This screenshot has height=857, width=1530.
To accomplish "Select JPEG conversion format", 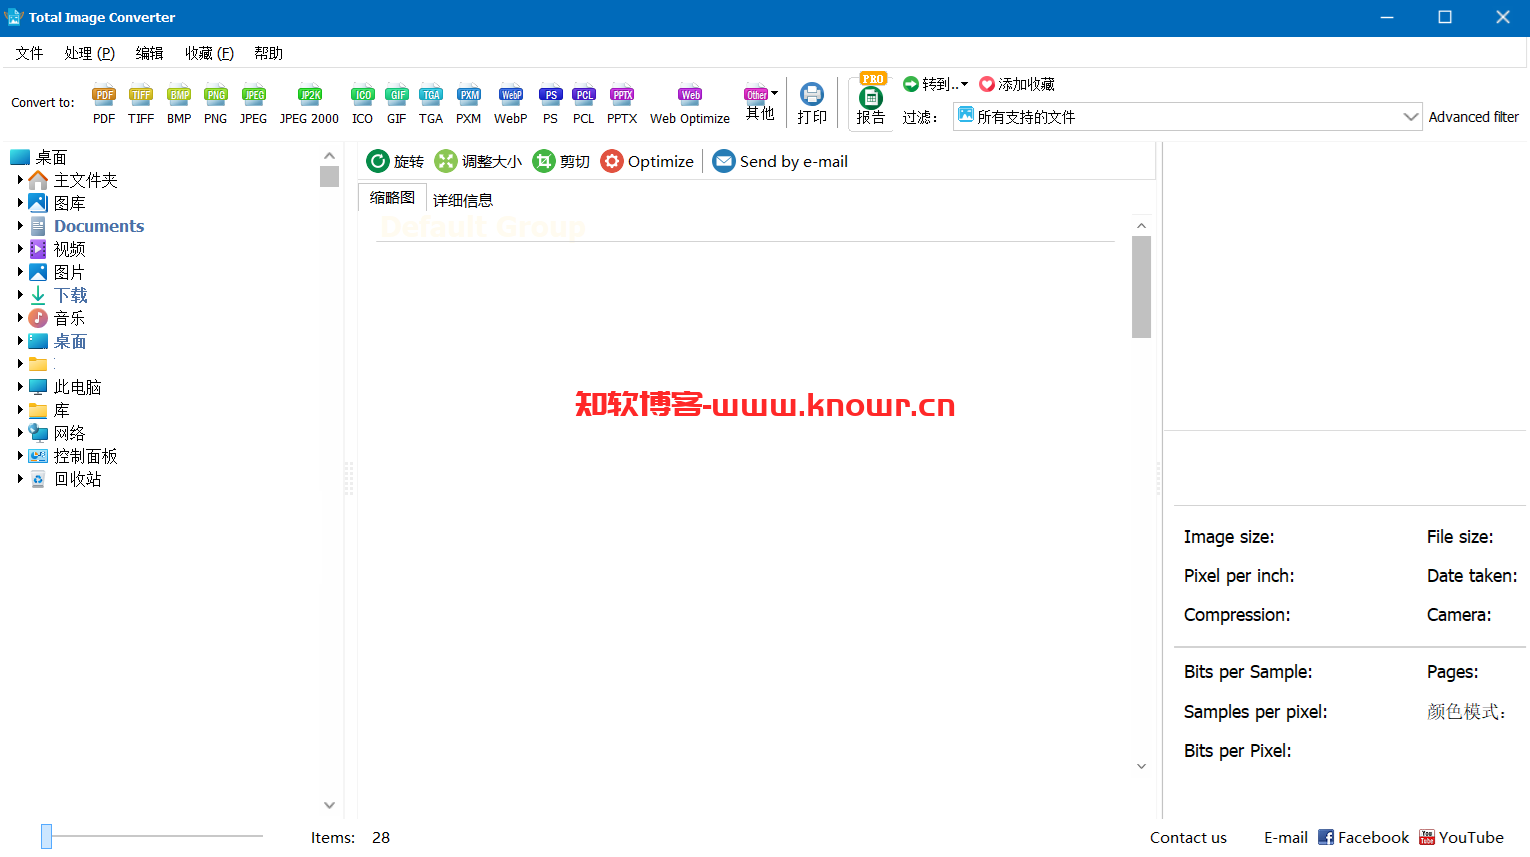I will pos(254,104).
